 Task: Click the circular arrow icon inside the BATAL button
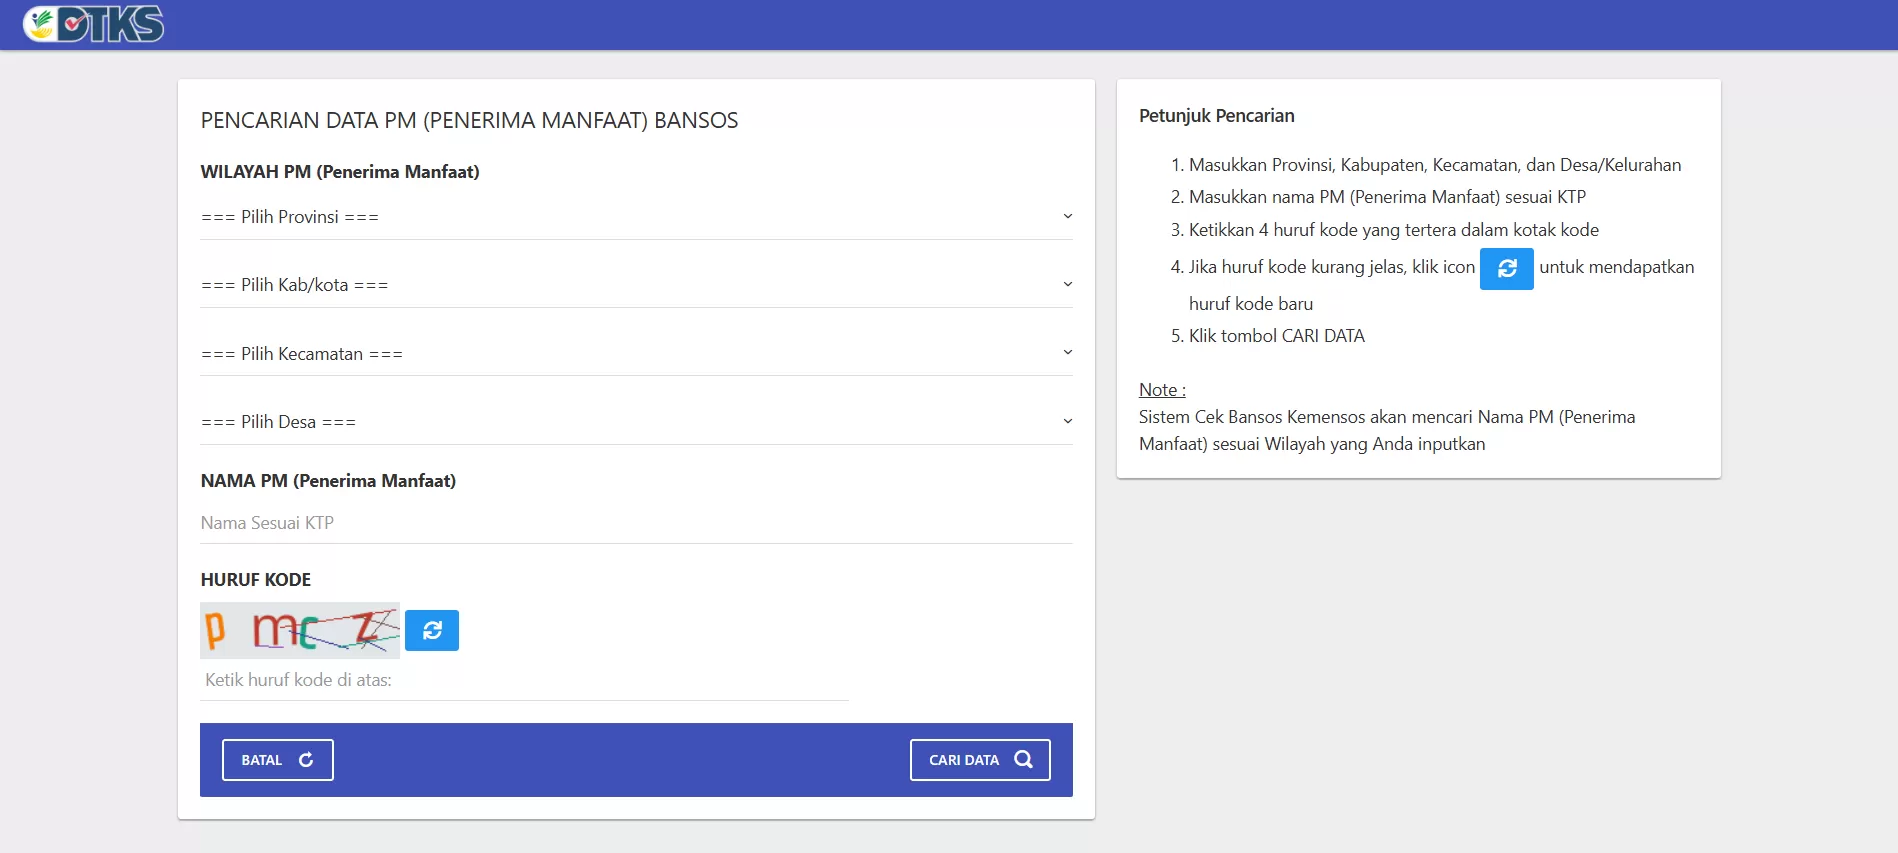(x=306, y=760)
